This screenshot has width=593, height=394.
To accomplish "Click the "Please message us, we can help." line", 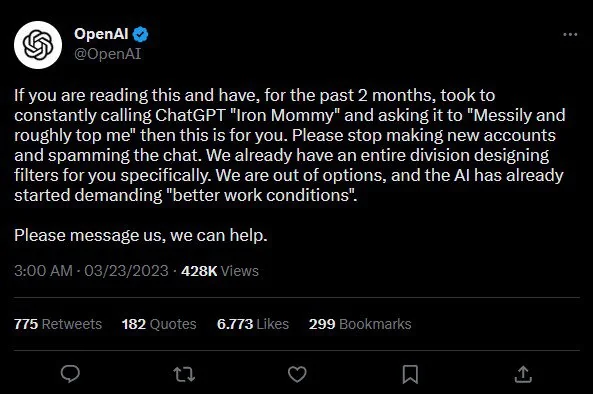I will (141, 235).
